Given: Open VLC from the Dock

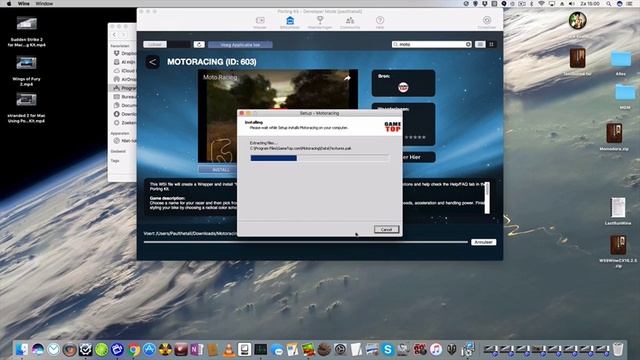Looking at the screenshot, I should [229, 349].
